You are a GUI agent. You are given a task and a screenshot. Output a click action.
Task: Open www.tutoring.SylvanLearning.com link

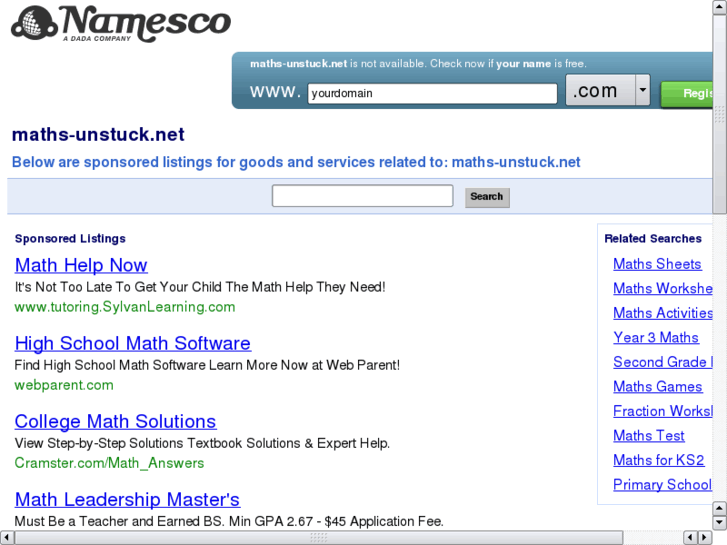coord(125,307)
